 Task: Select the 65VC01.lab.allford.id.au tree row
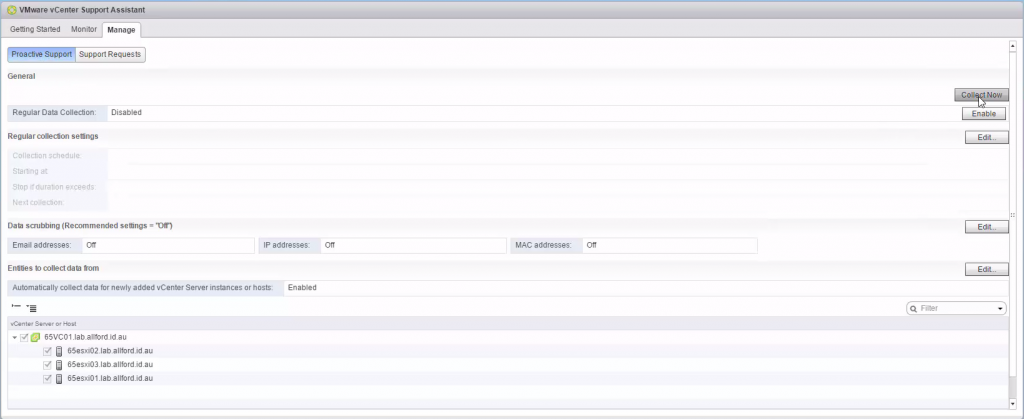coord(507,337)
